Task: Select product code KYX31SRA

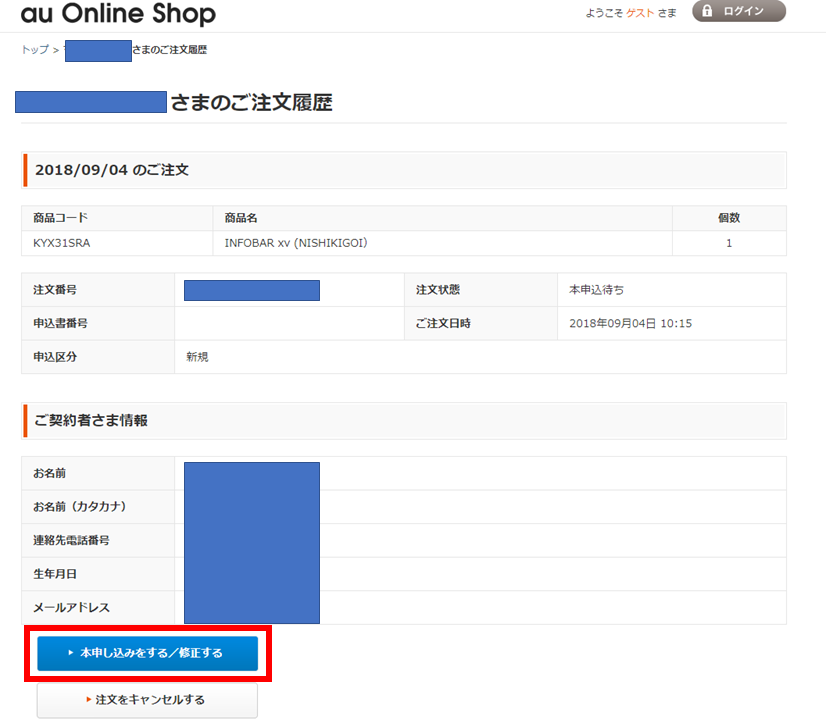Action: point(62,243)
